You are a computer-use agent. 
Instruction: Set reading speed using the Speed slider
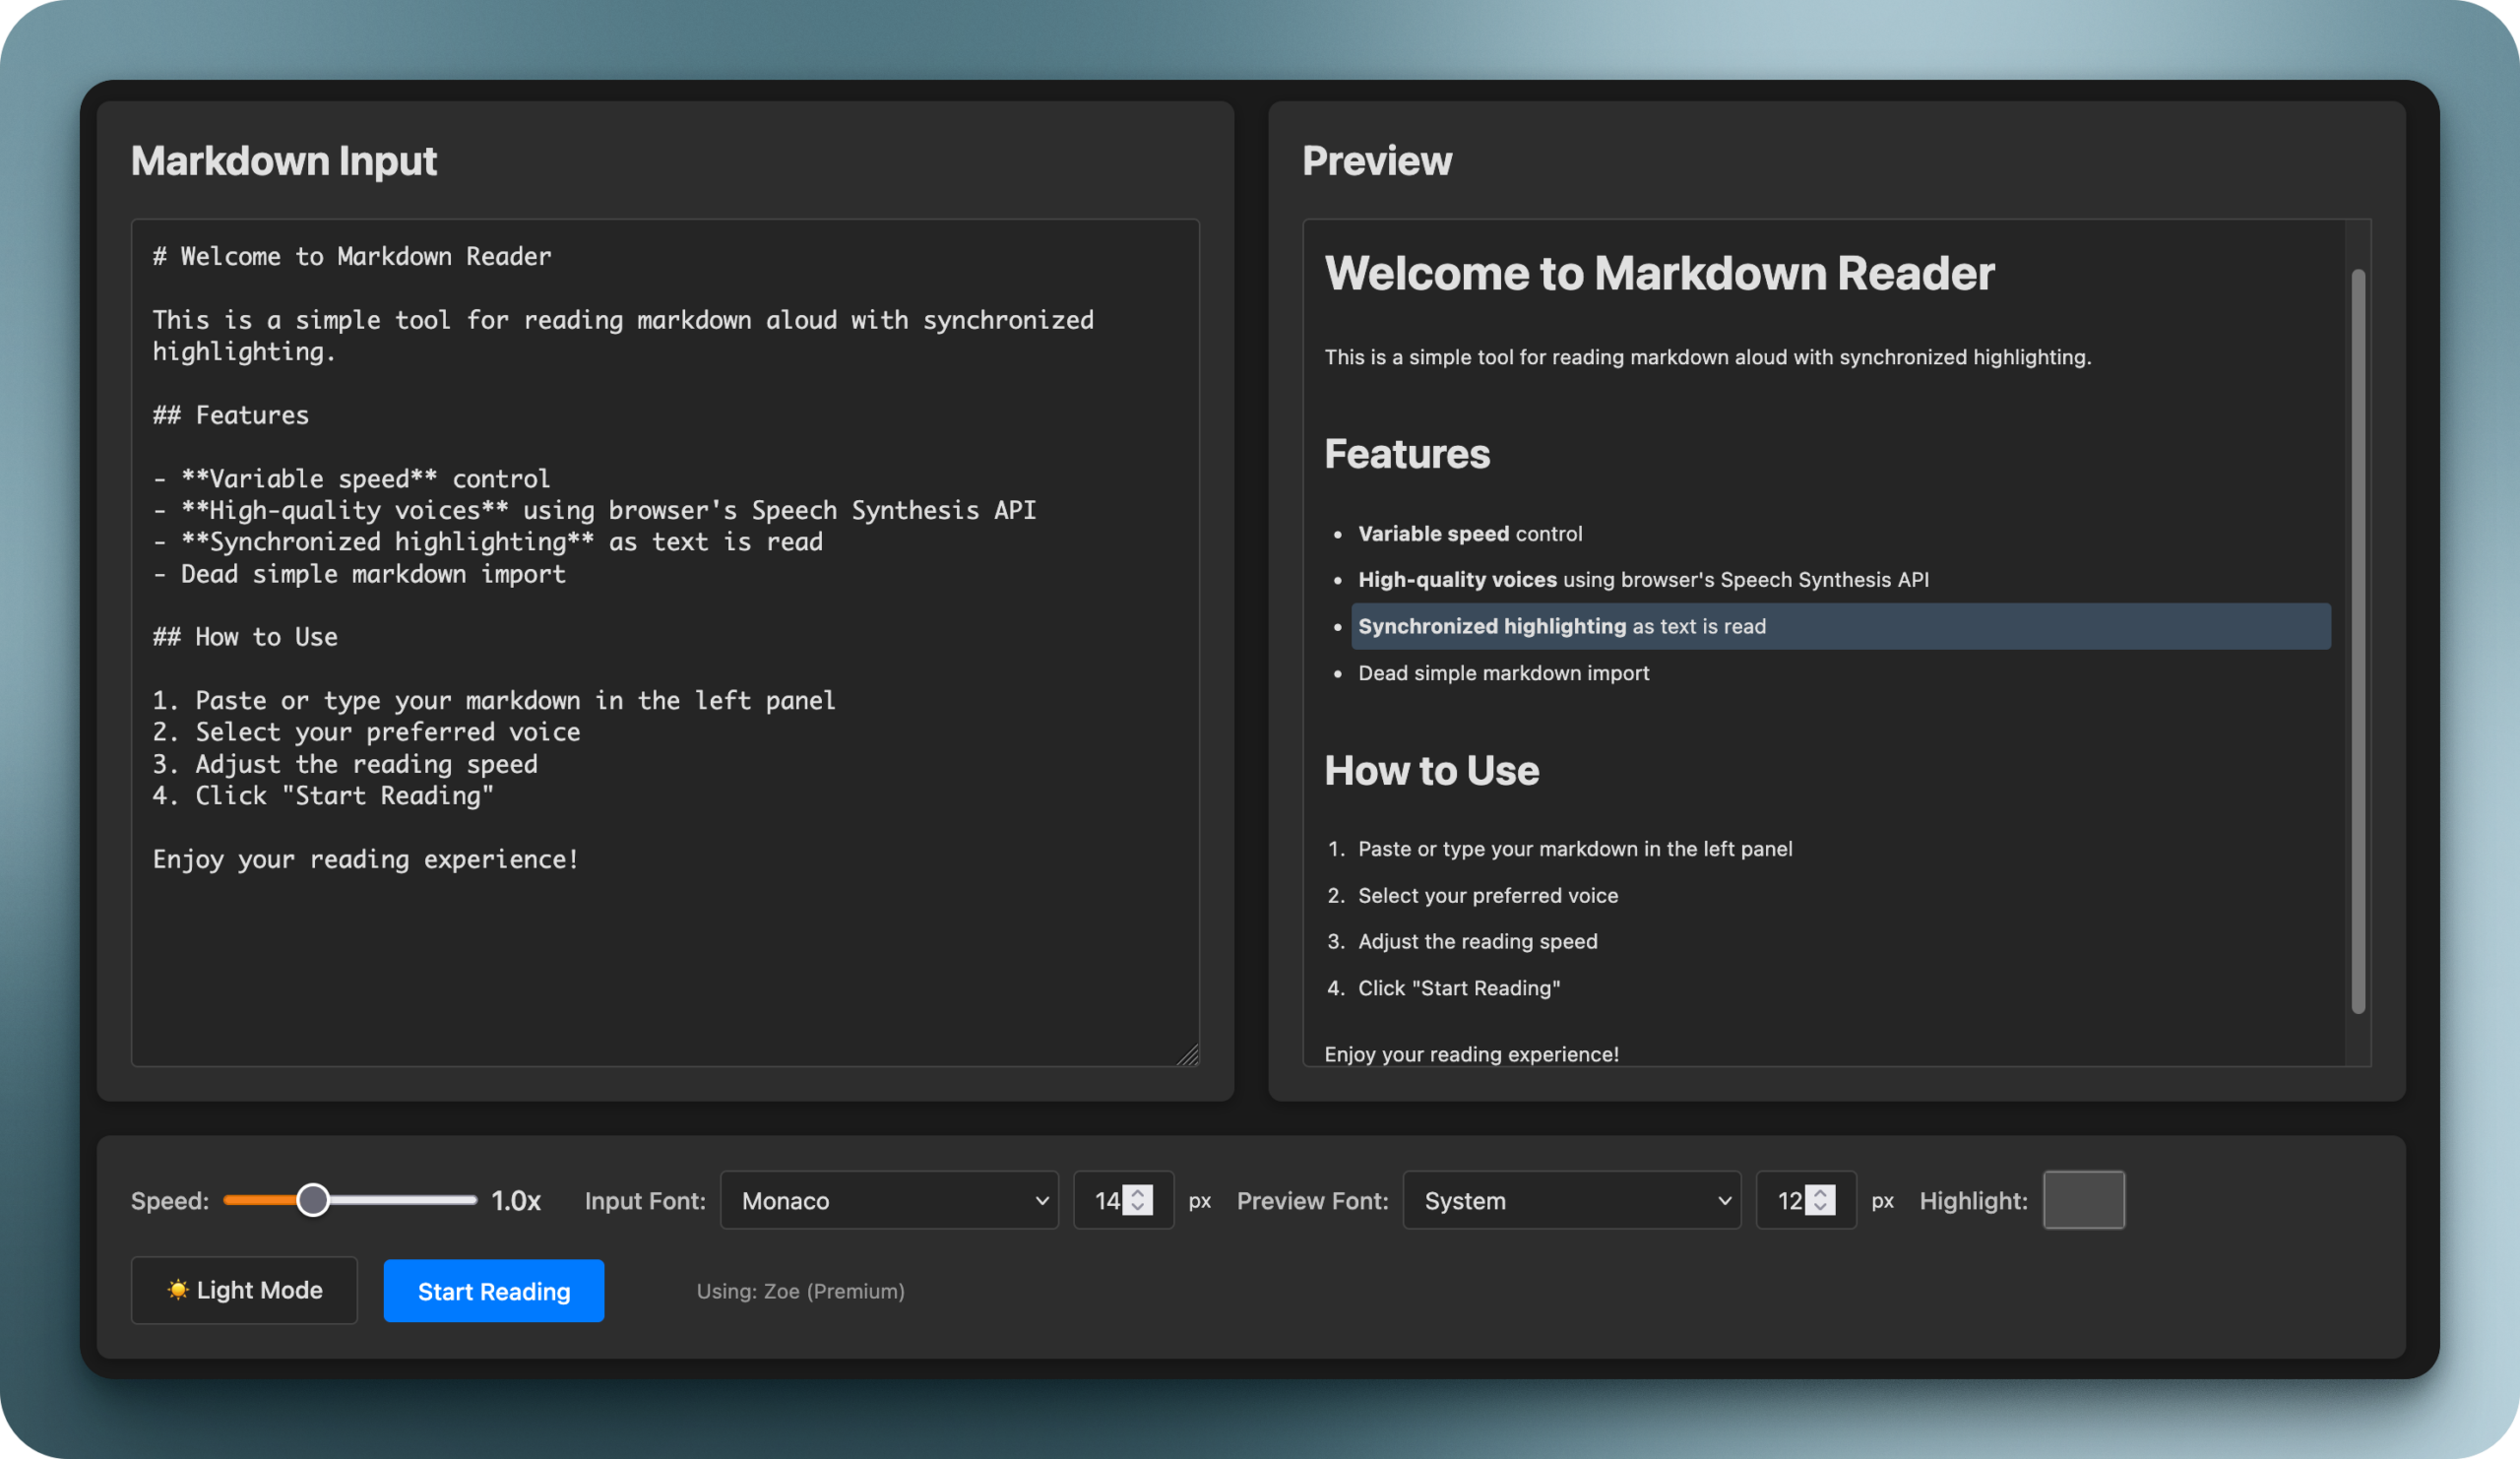point(315,1200)
